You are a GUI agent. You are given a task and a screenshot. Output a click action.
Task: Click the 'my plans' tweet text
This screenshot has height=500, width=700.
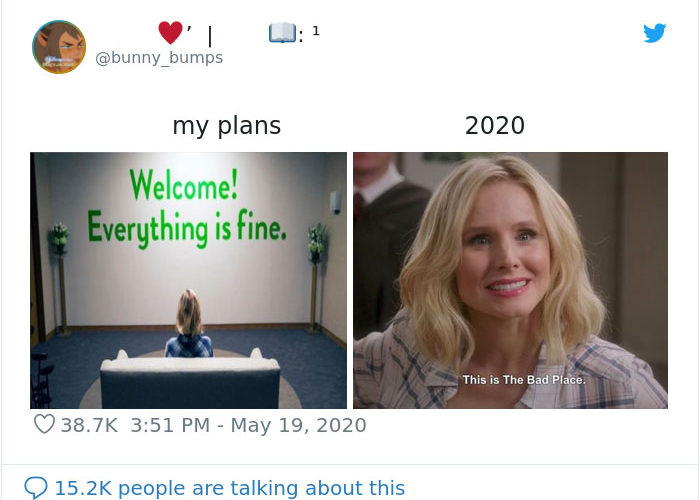[x=227, y=125]
